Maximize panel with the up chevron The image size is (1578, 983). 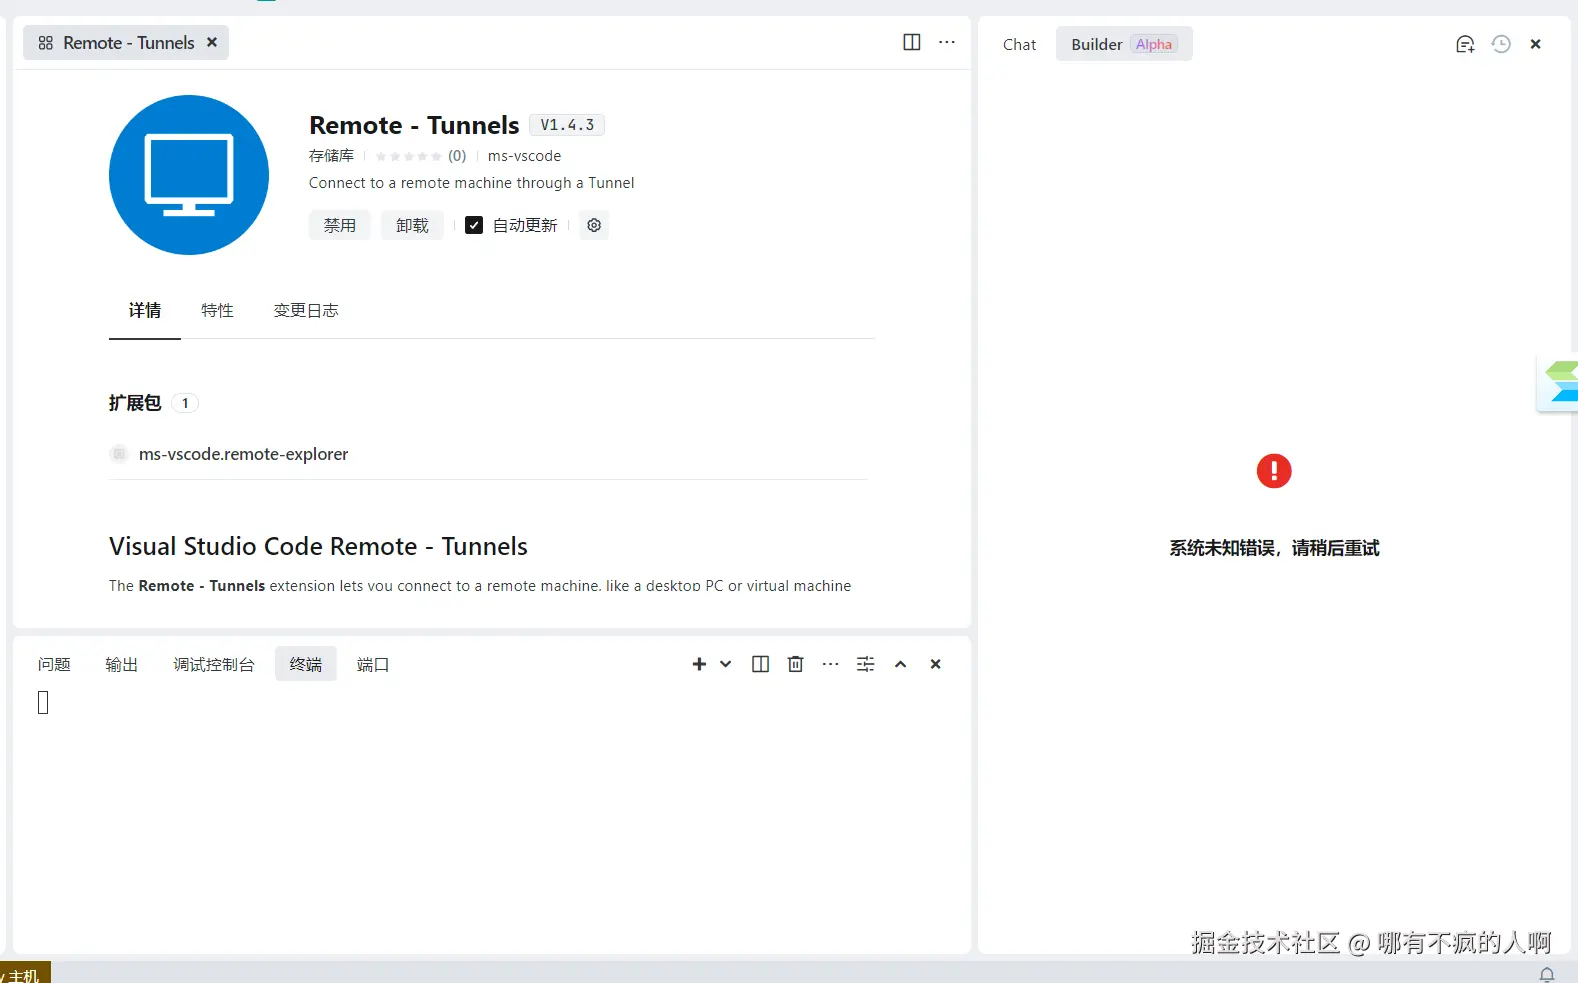(x=900, y=664)
